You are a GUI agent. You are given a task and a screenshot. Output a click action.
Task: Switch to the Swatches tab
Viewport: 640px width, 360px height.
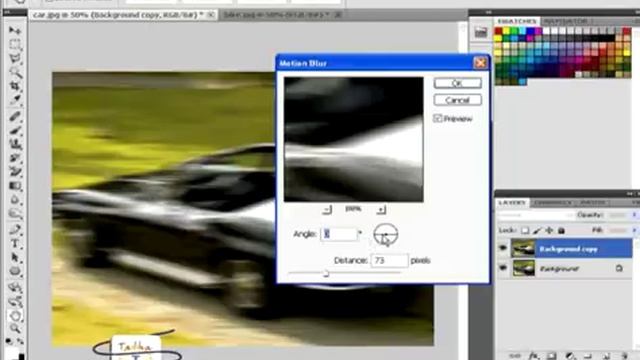517,21
